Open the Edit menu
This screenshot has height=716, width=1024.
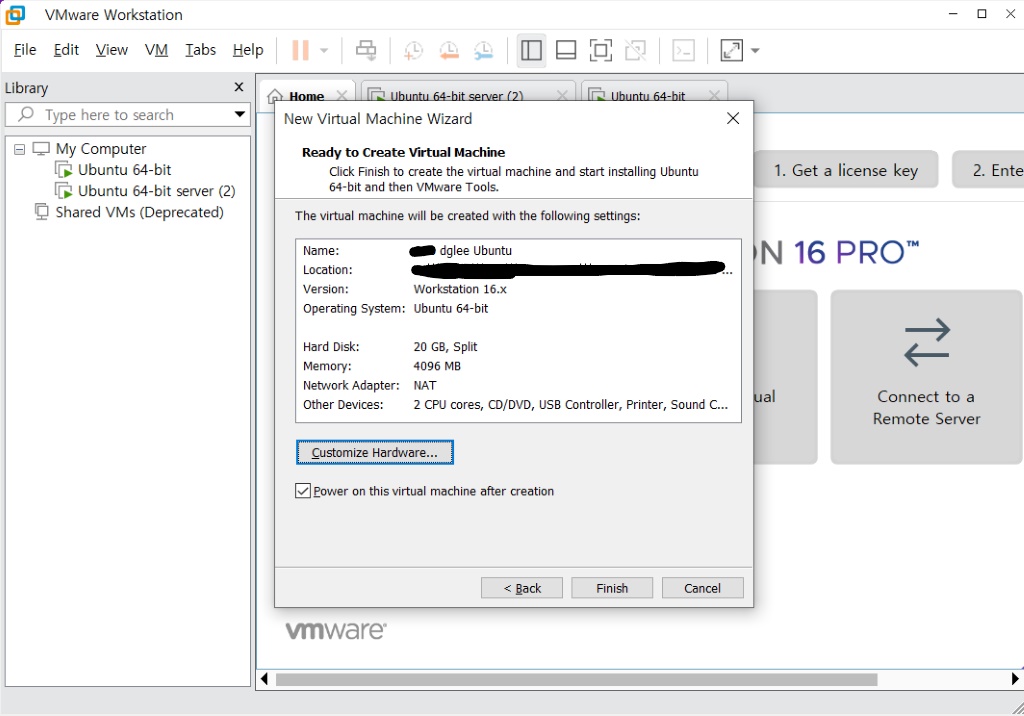coord(66,50)
